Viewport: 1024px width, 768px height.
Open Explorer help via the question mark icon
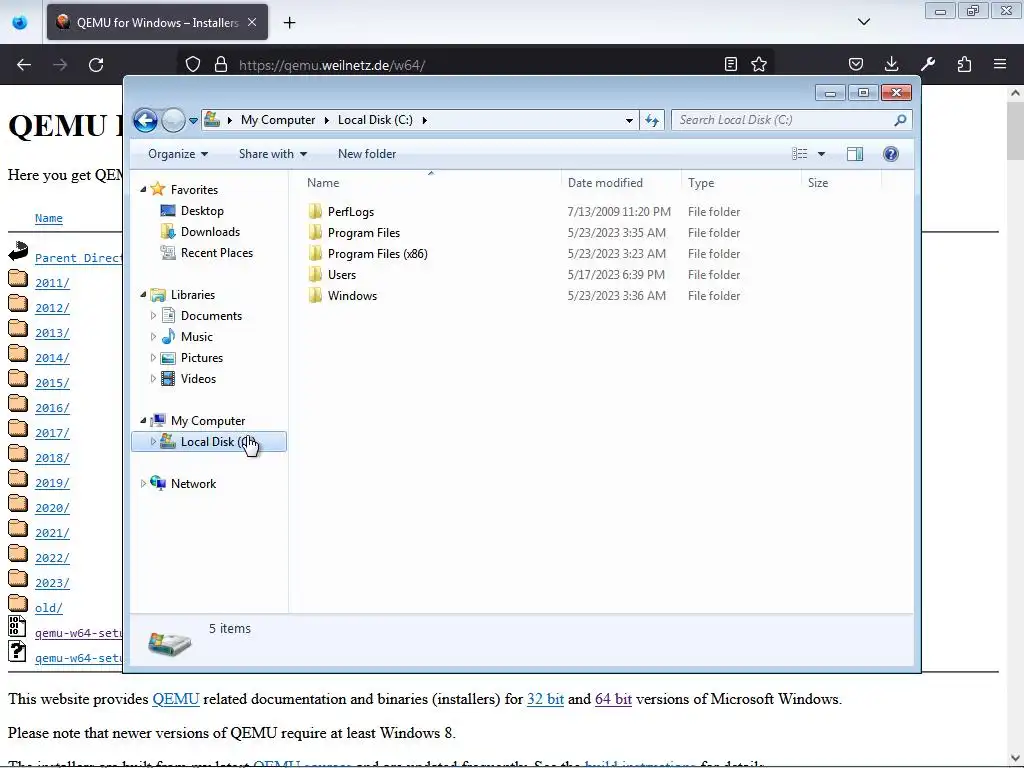(x=891, y=154)
